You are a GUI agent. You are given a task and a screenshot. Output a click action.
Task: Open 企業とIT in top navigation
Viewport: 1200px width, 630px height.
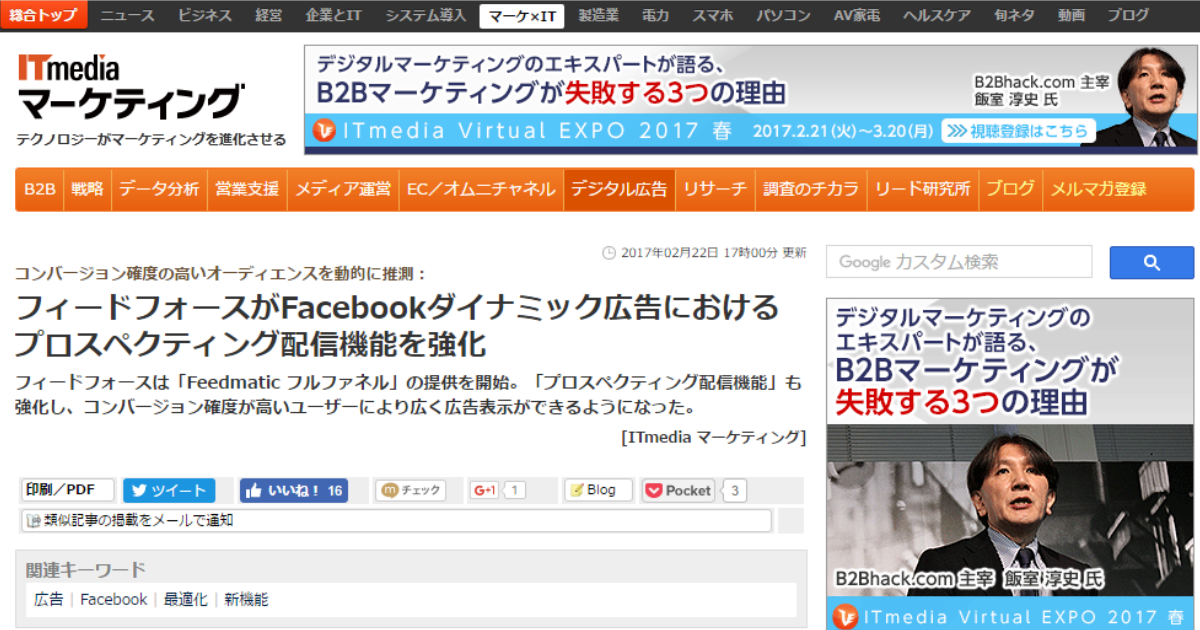(x=334, y=15)
